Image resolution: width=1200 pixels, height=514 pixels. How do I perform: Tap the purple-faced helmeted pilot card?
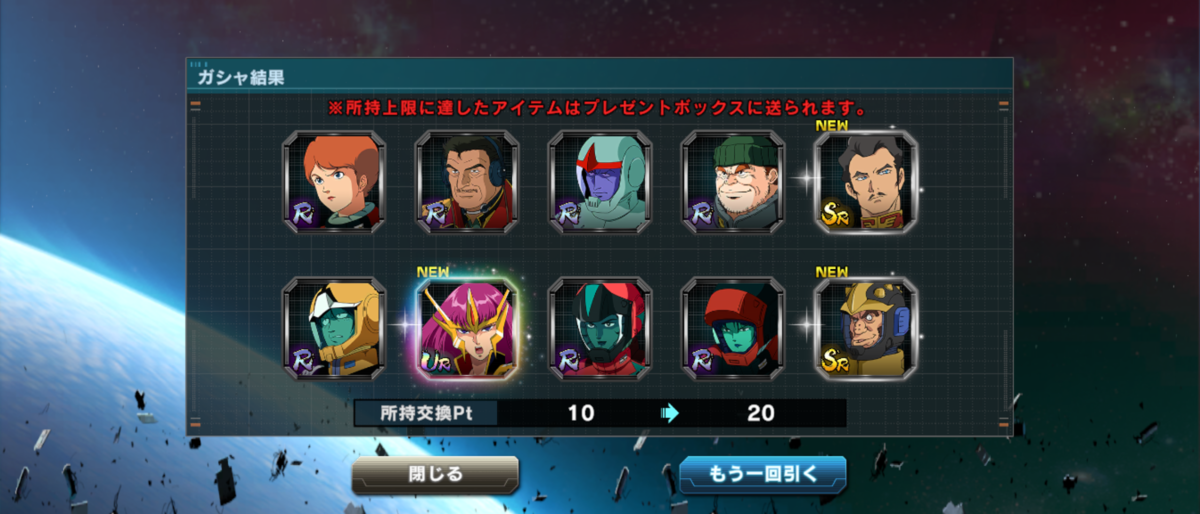pos(600,182)
